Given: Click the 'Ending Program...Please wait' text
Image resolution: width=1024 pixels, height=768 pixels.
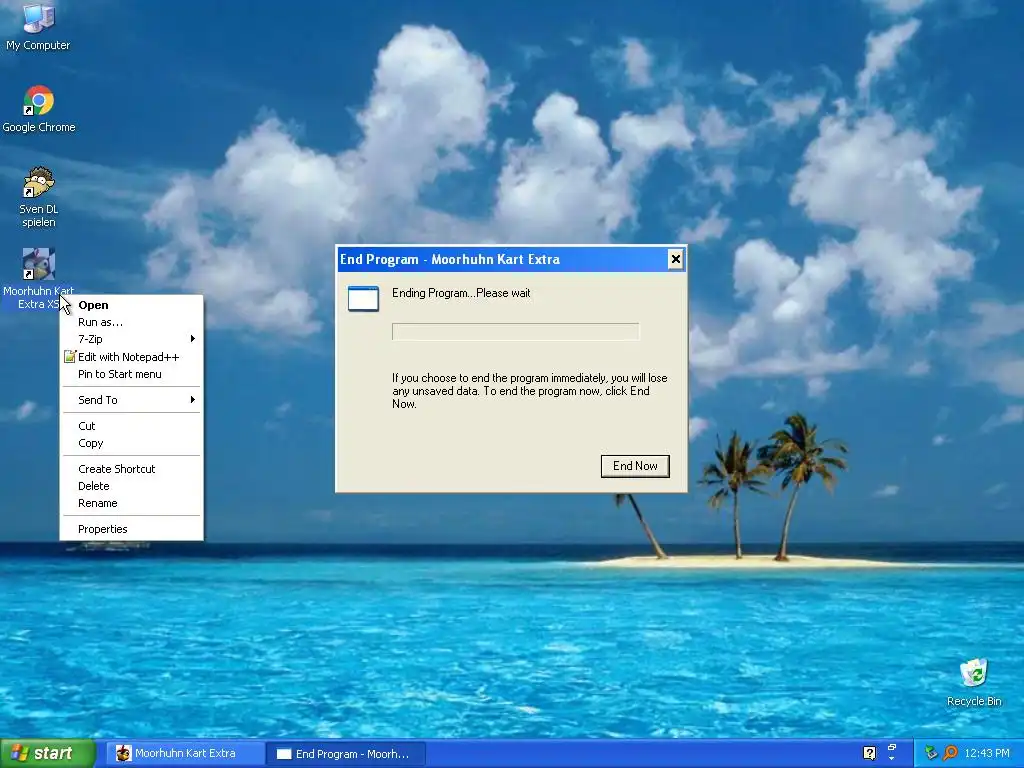Looking at the screenshot, I should point(461,293).
